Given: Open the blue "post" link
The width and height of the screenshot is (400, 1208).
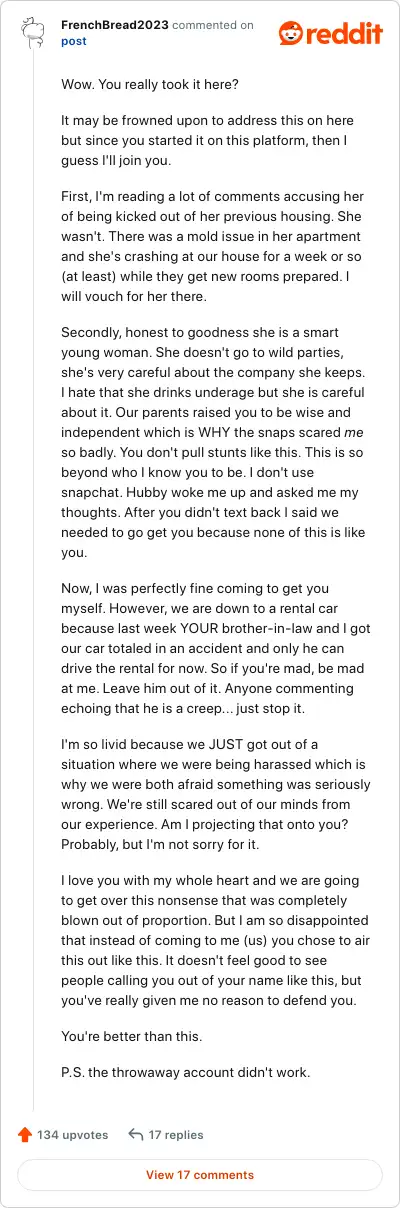Looking at the screenshot, I should coord(74,41).
